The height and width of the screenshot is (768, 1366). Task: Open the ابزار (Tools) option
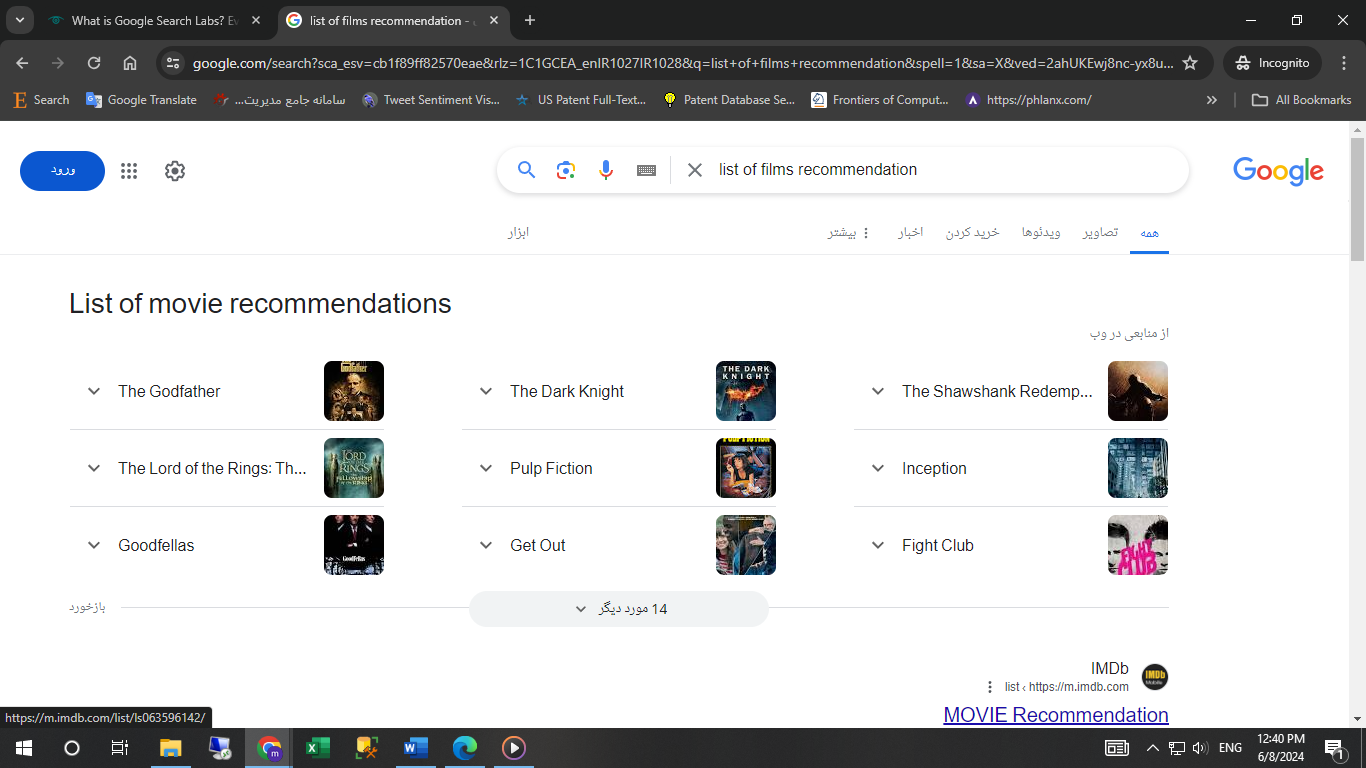(518, 232)
